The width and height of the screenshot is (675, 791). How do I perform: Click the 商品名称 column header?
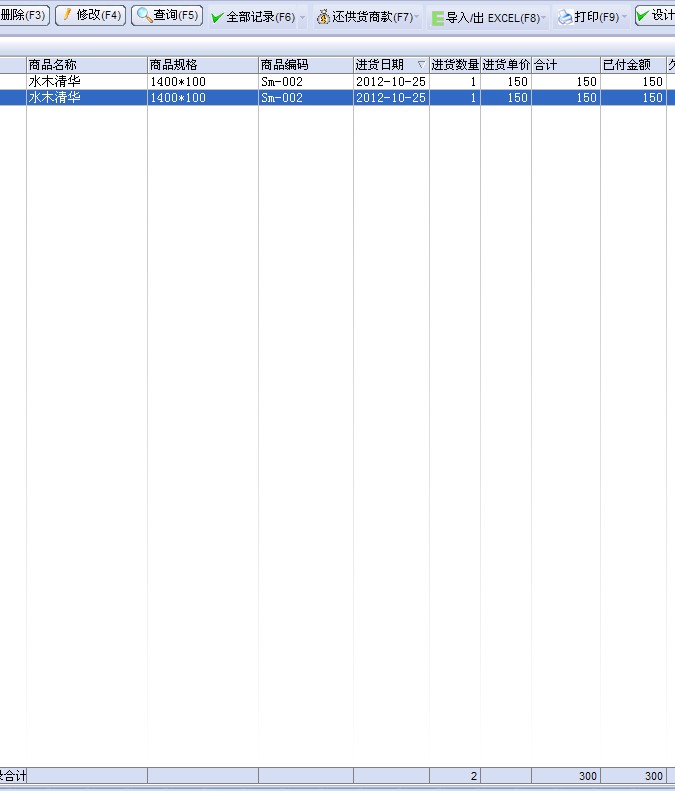pos(86,65)
